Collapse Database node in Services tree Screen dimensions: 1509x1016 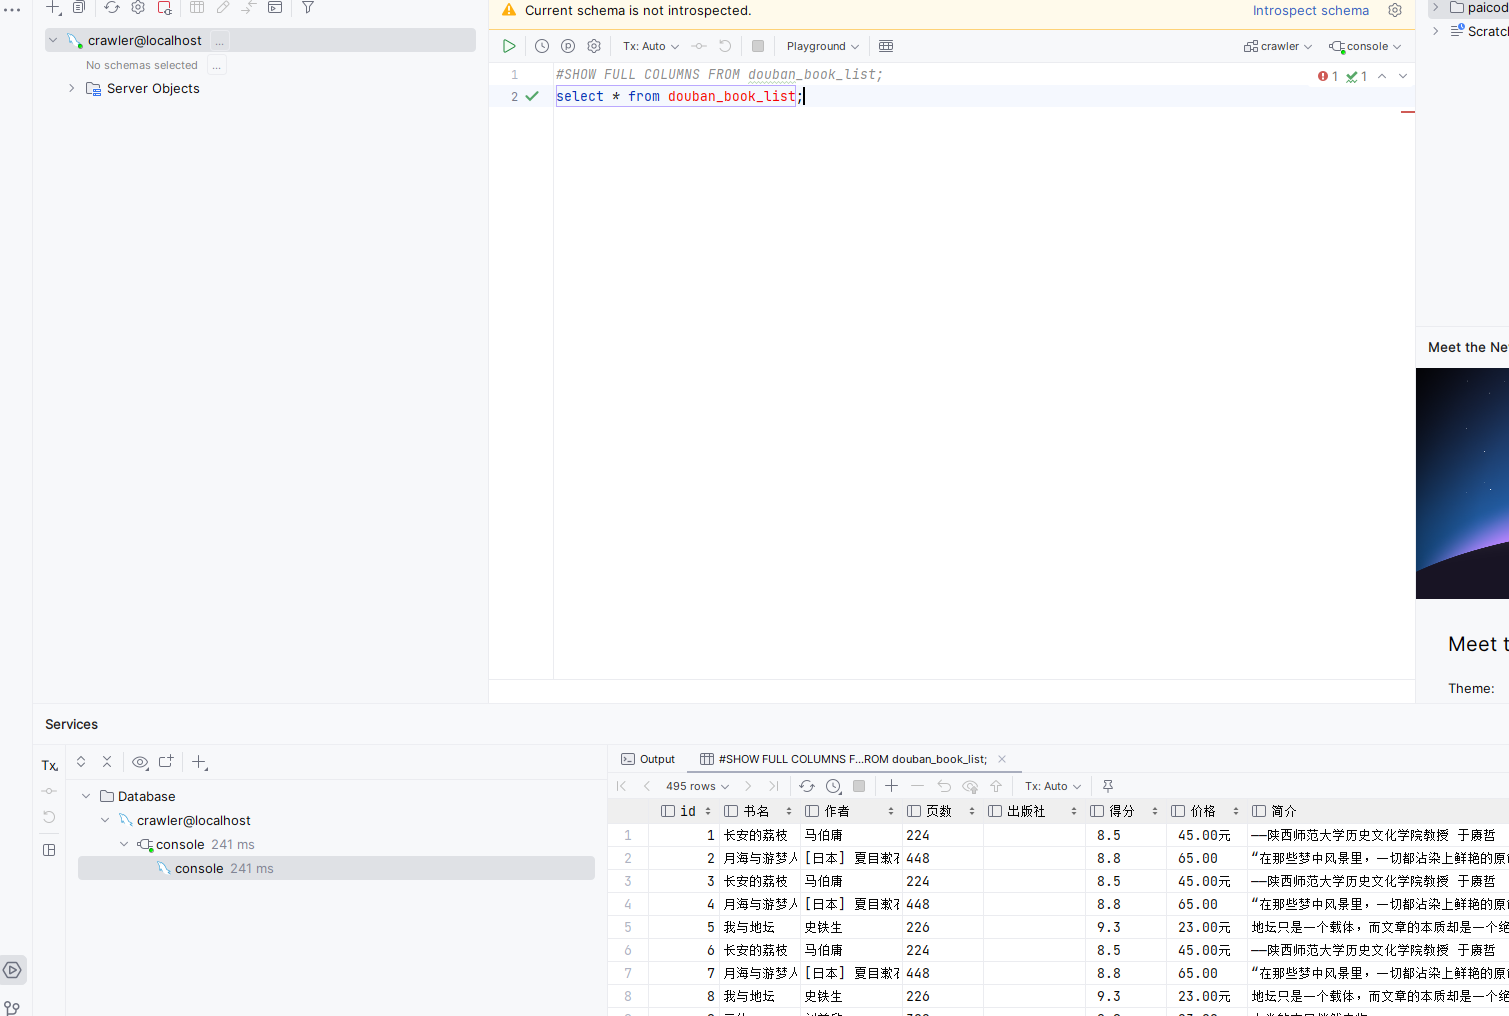coord(86,796)
